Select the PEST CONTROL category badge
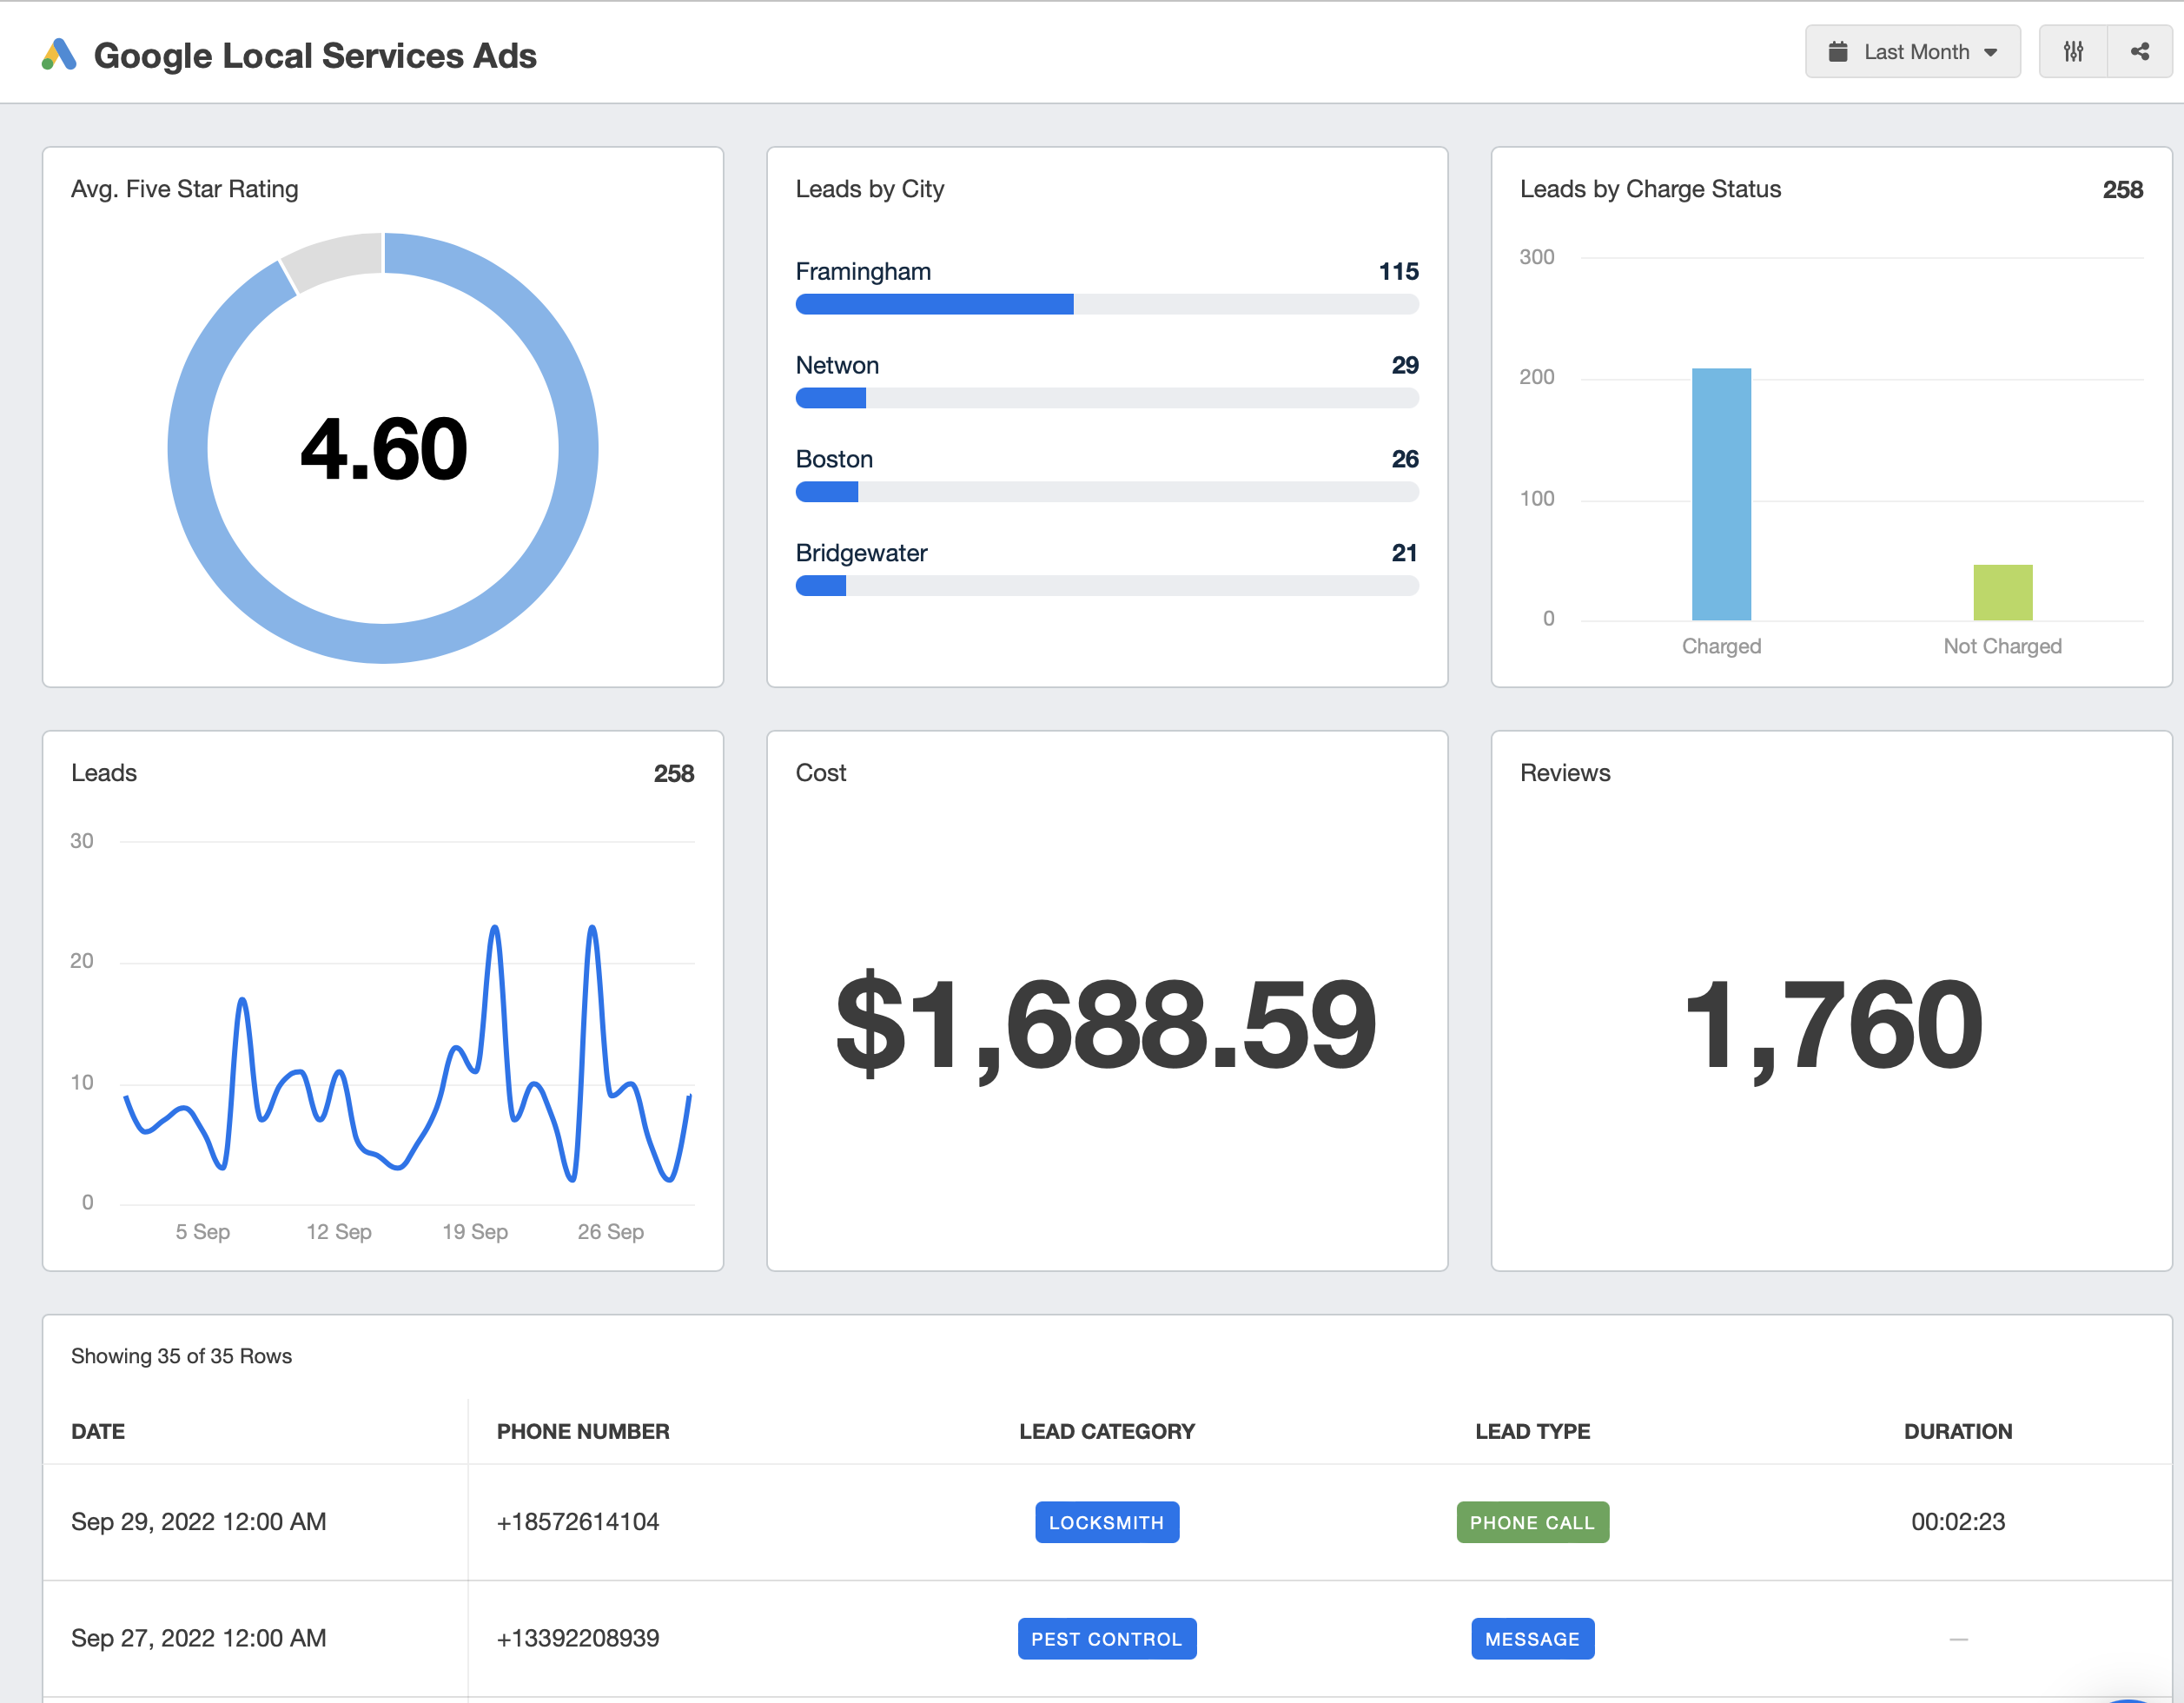This screenshot has height=1703, width=2184. coord(1104,1638)
